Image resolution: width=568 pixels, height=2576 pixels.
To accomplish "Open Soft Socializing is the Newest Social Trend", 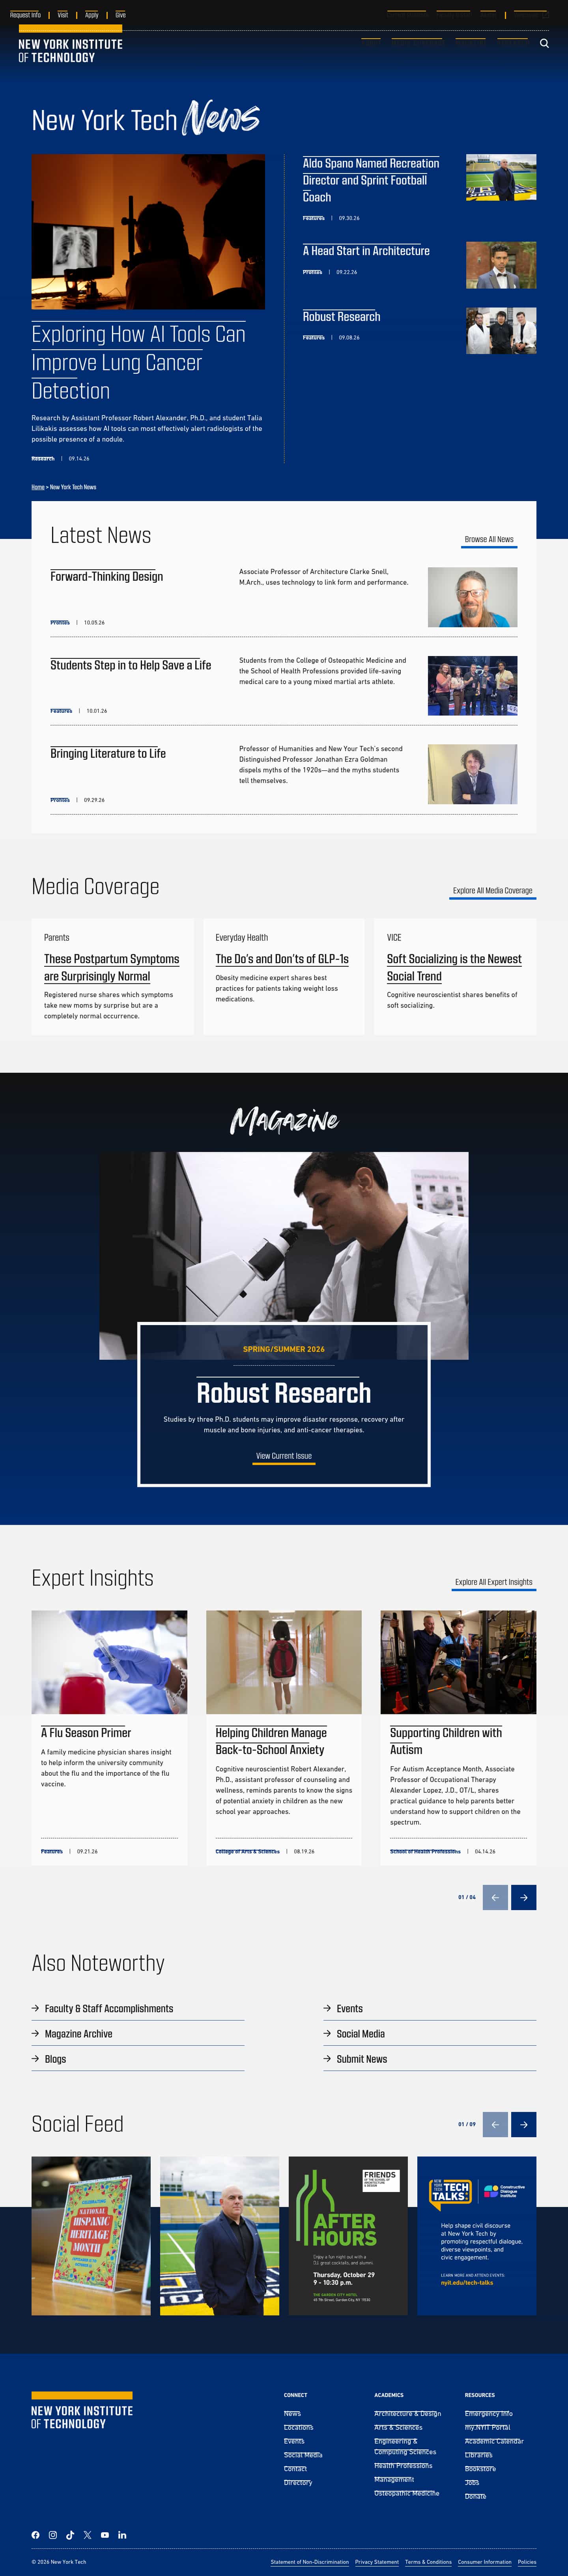I will pos(454,967).
